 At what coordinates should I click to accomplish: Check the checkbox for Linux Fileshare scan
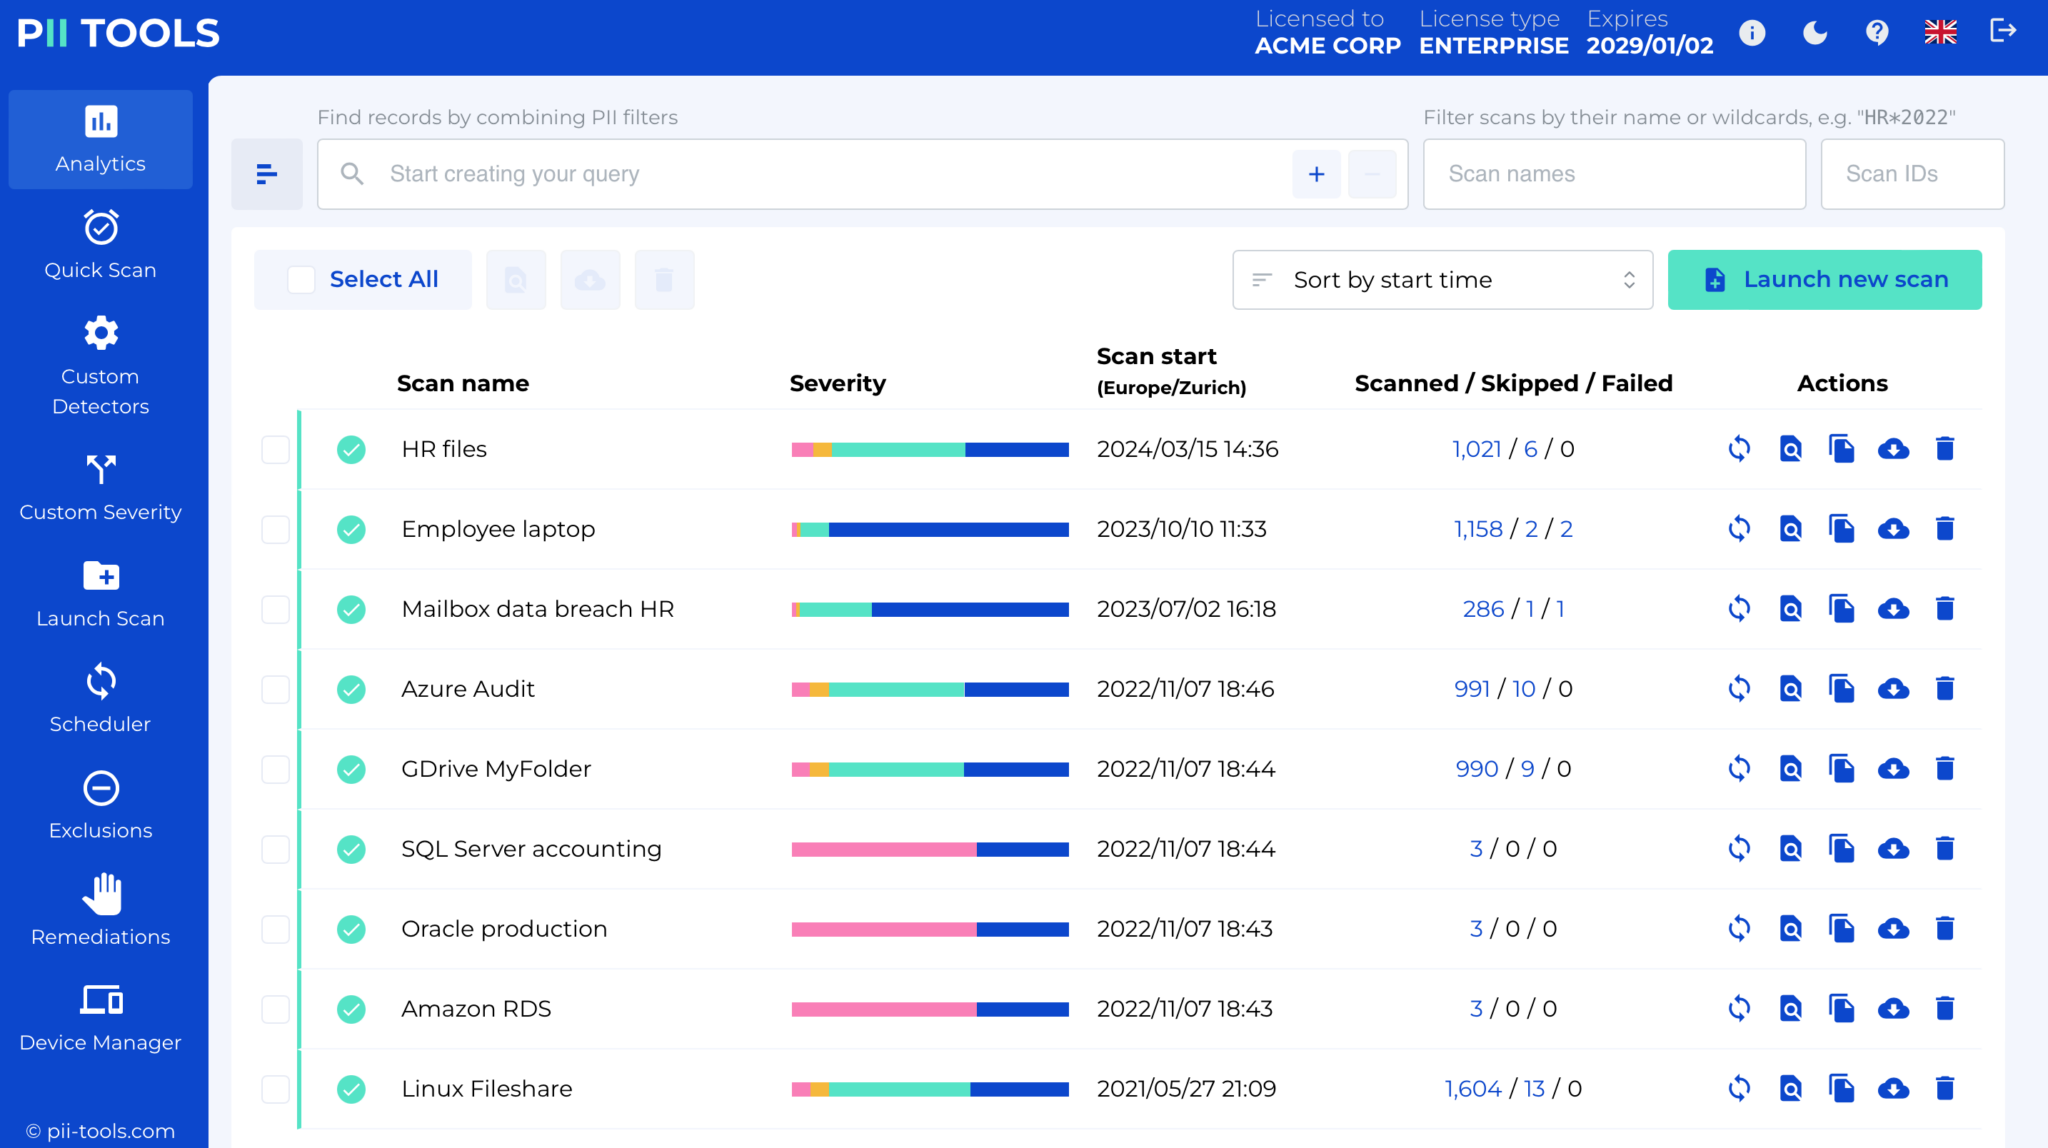pos(275,1089)
